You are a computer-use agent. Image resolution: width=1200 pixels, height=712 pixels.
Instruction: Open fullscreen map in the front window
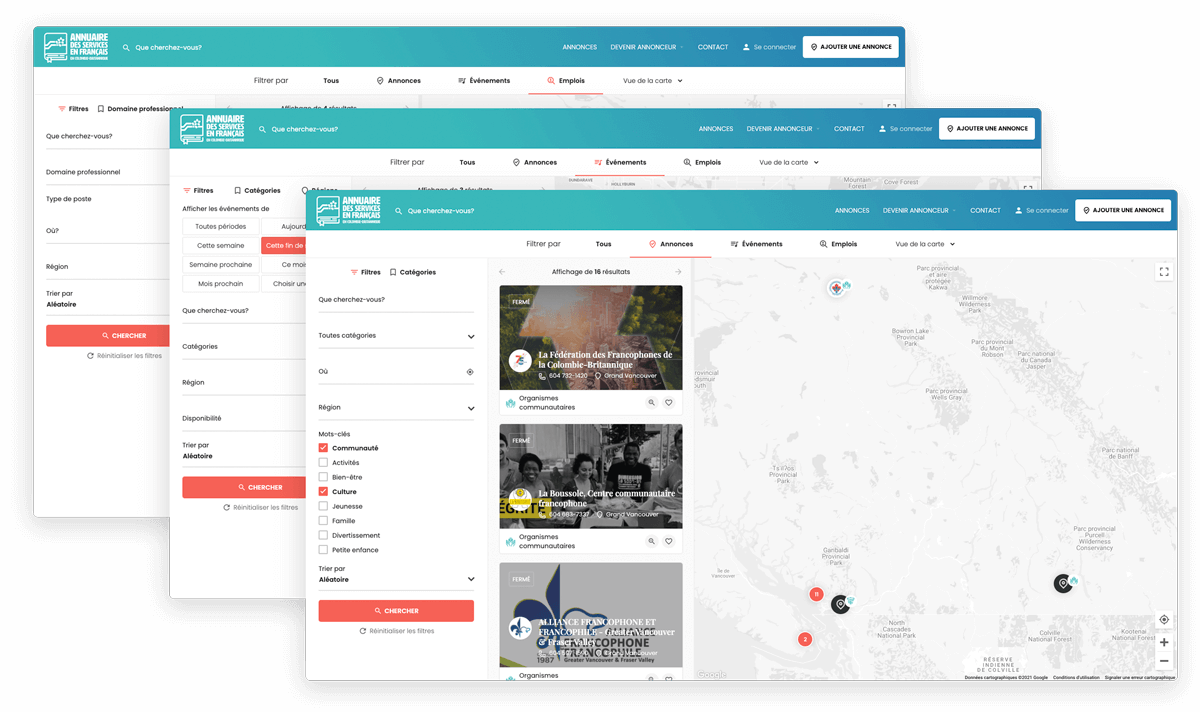coord(1163,271)
